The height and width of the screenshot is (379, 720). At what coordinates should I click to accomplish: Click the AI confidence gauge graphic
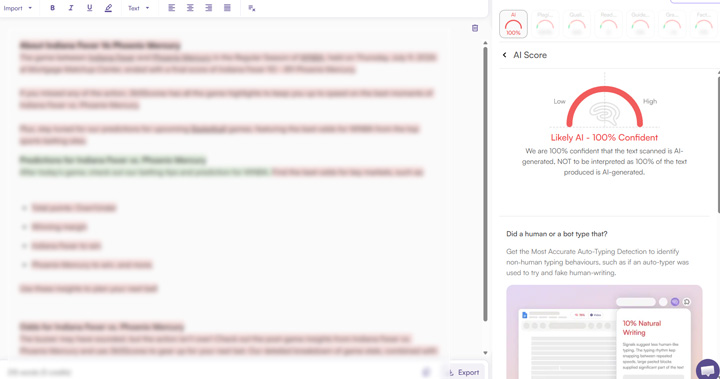tap(604, 107)
